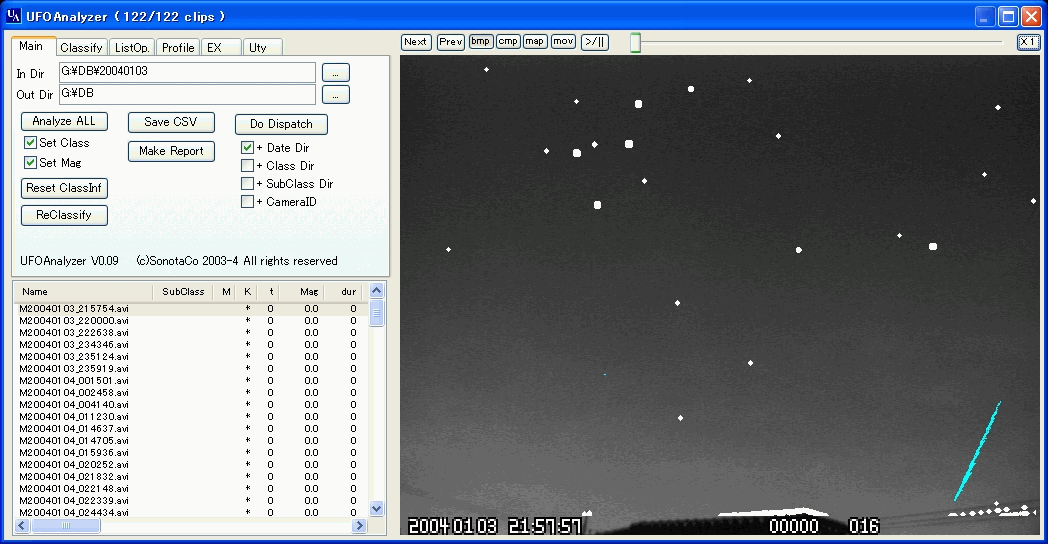Uncheck the Set Class checkbox
Image resolution: width=1048 pixels, height=544 pixels.
click(x=31, y=143)
